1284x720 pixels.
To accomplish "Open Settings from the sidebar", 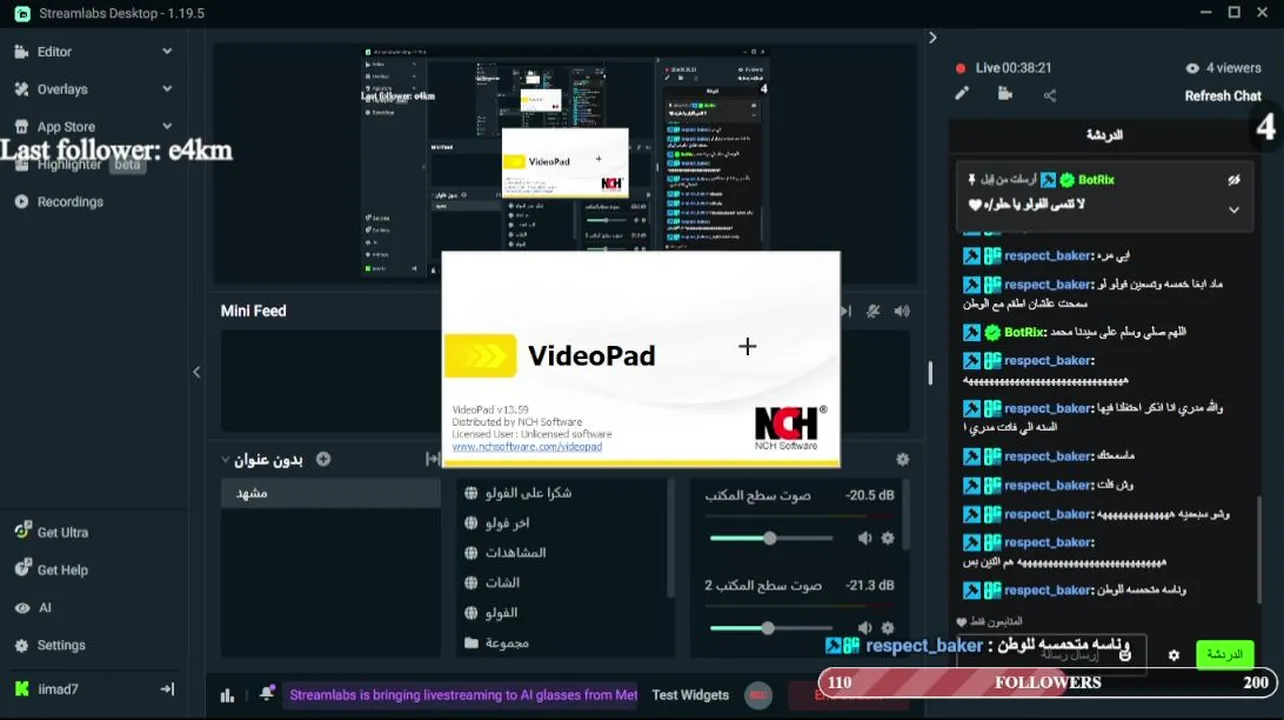I will 61,646.
